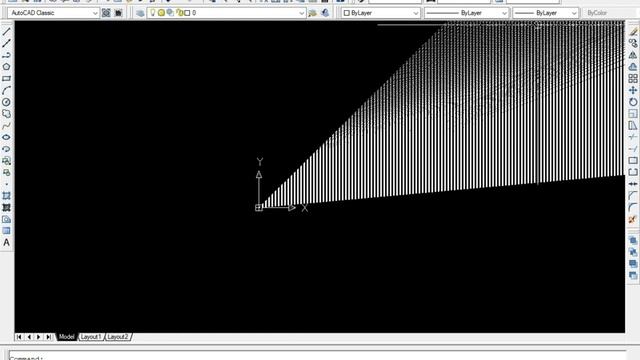This screenshot has height=360, width=640.
Task: Choose the Insert Block tool
Action: coord(7,161)
